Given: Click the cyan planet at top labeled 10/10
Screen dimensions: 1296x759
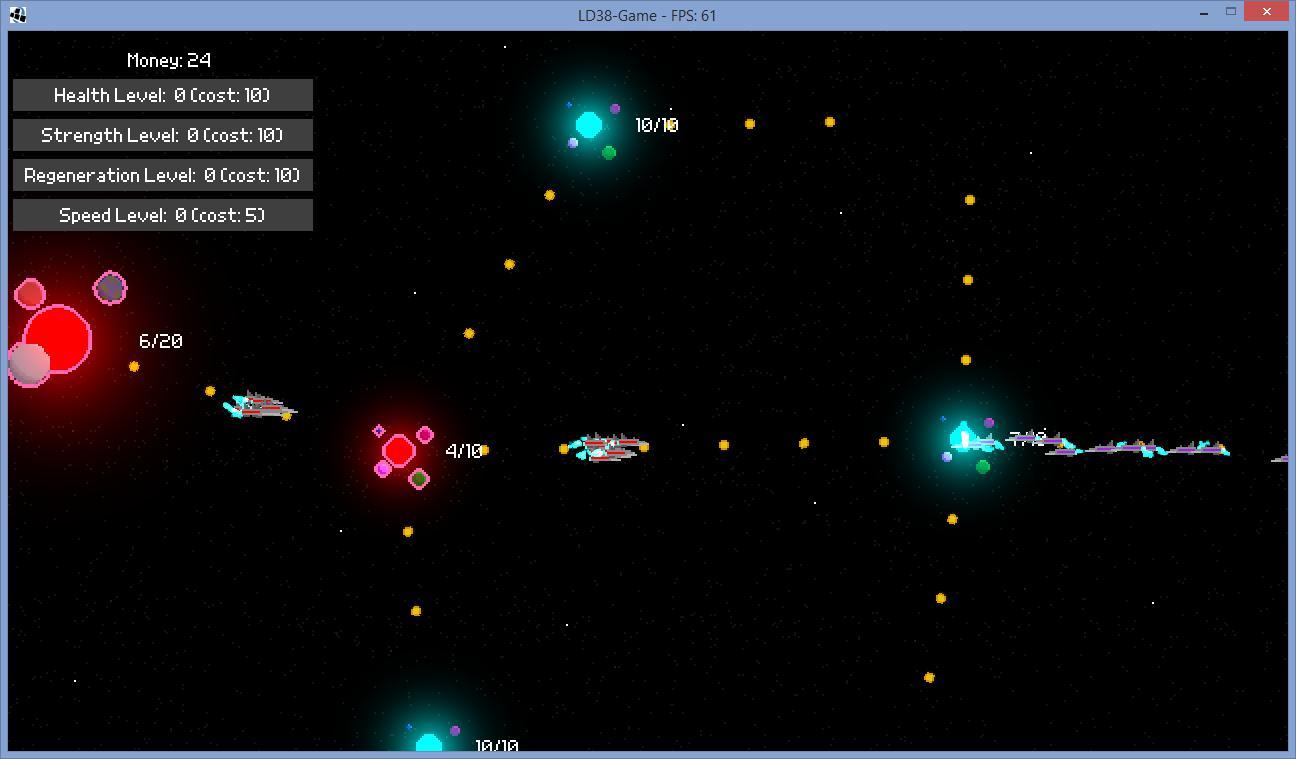Looking at the screenshot, I should tap(589, 125).
